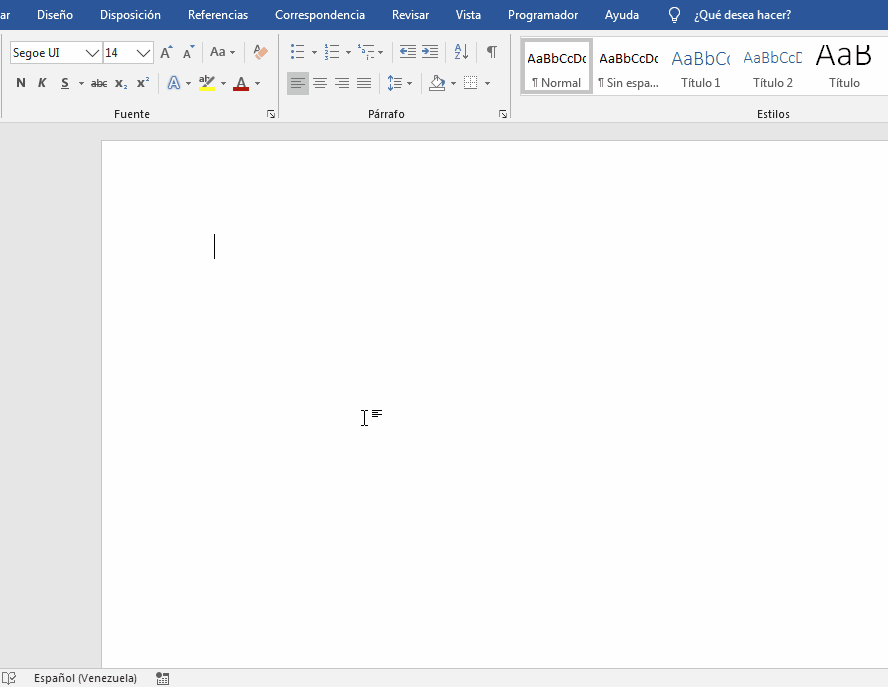Open the Ayuda tab

tap(622, 15)
